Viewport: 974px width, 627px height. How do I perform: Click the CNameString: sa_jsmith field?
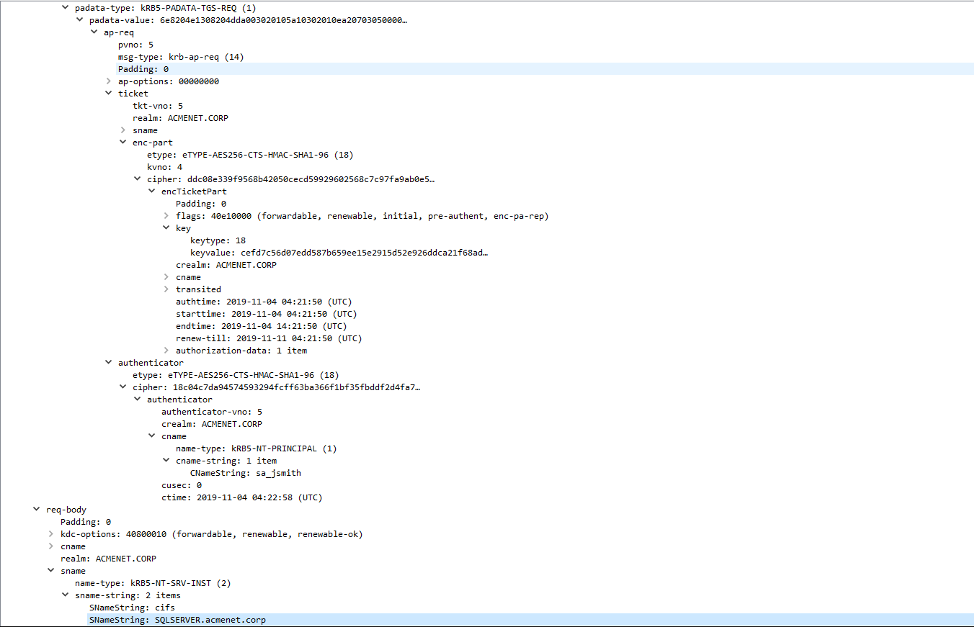(245, 473)
